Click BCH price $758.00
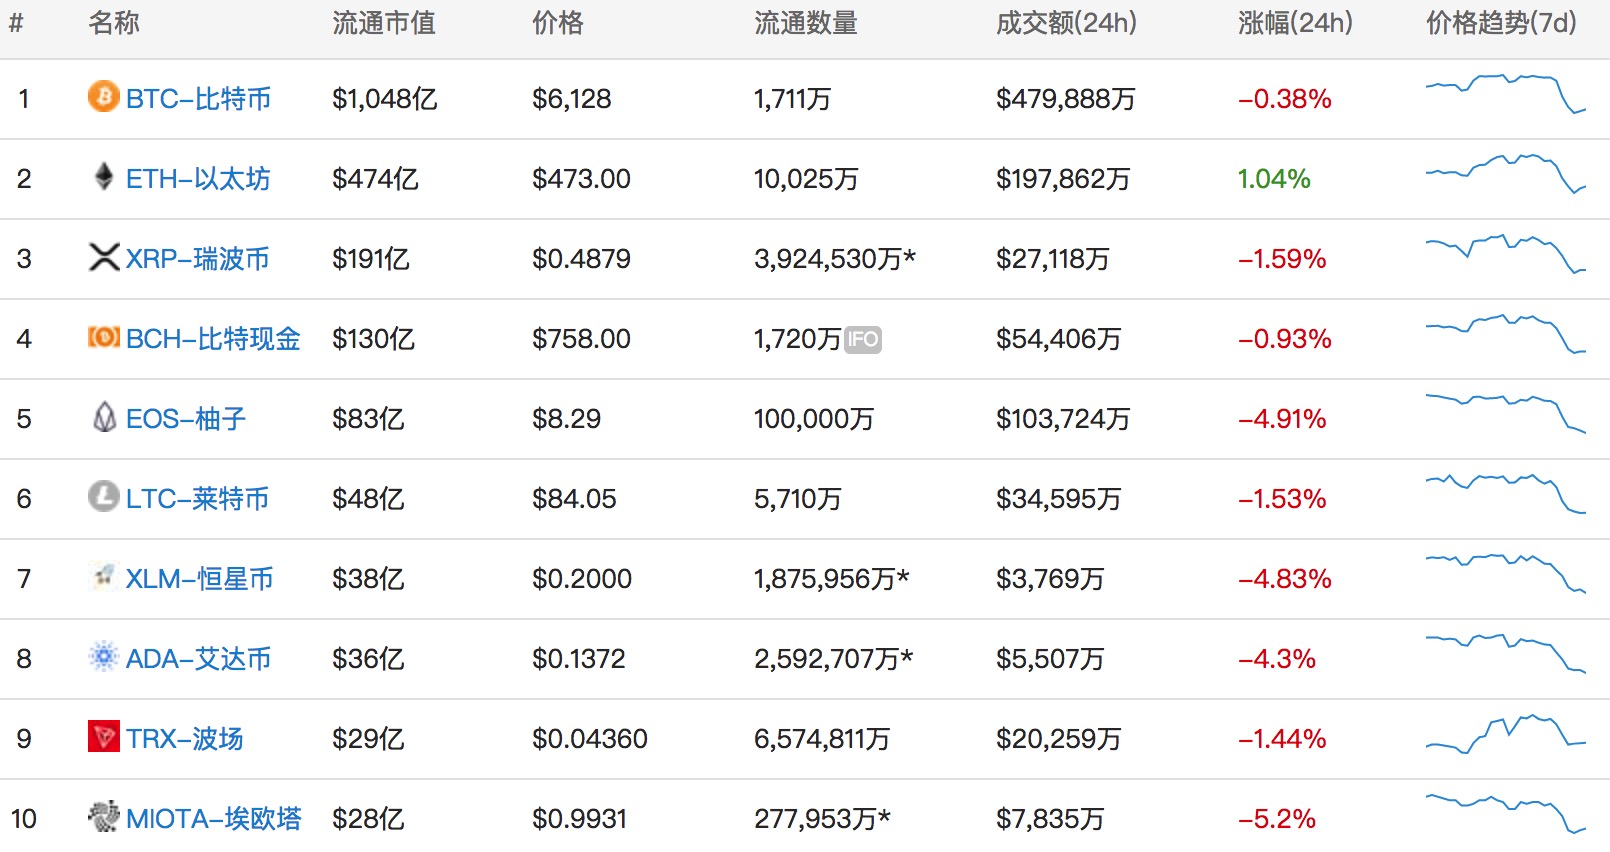 coord(581,339)
